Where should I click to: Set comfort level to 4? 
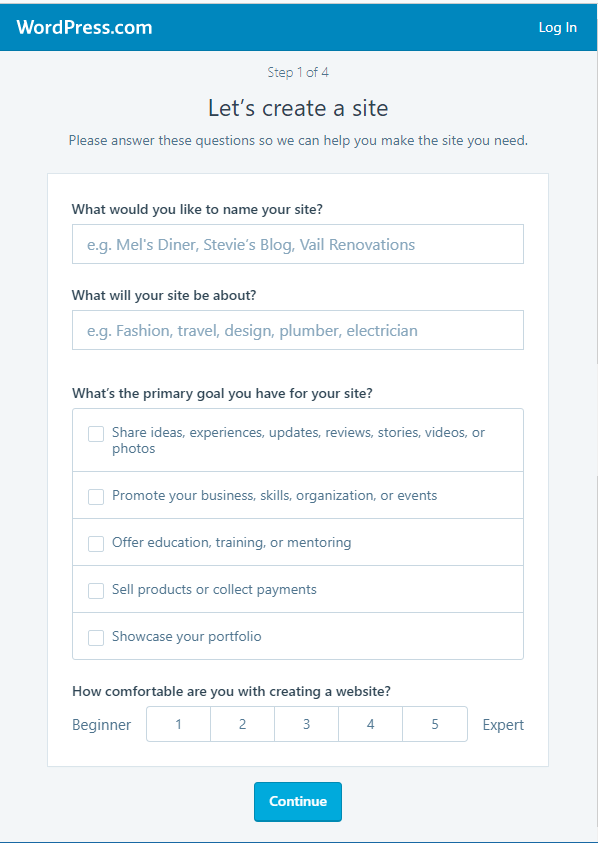click(x=371, y=724)
